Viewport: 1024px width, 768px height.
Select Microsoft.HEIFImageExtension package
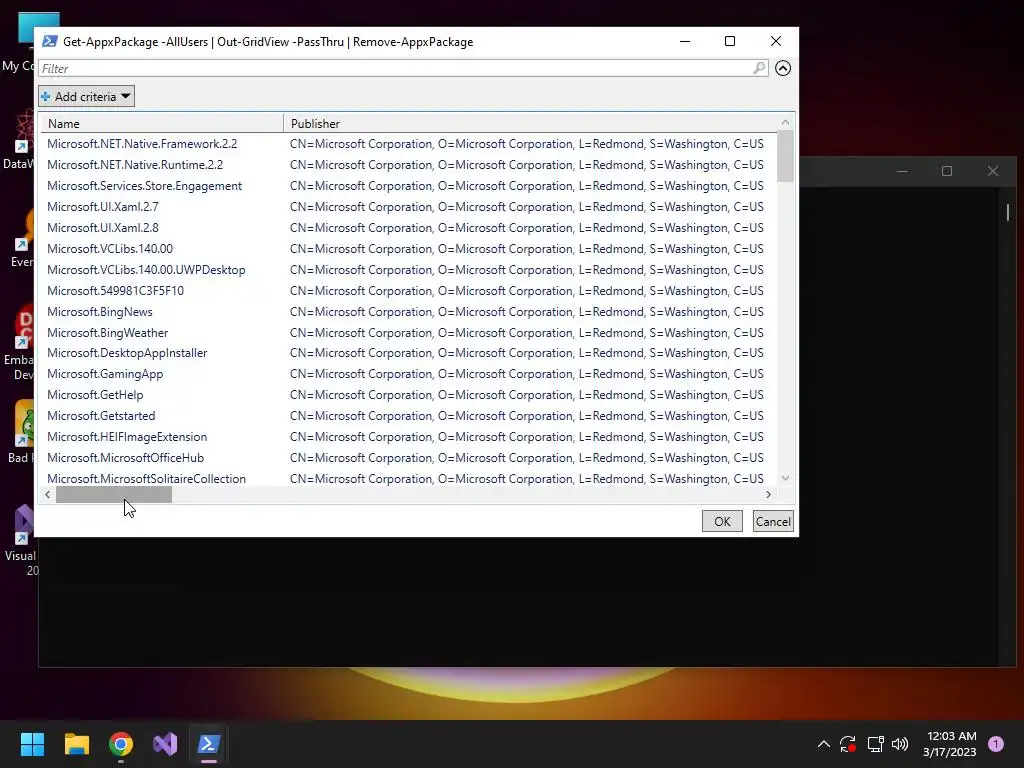pyautogui.click(x=408, y=436)
